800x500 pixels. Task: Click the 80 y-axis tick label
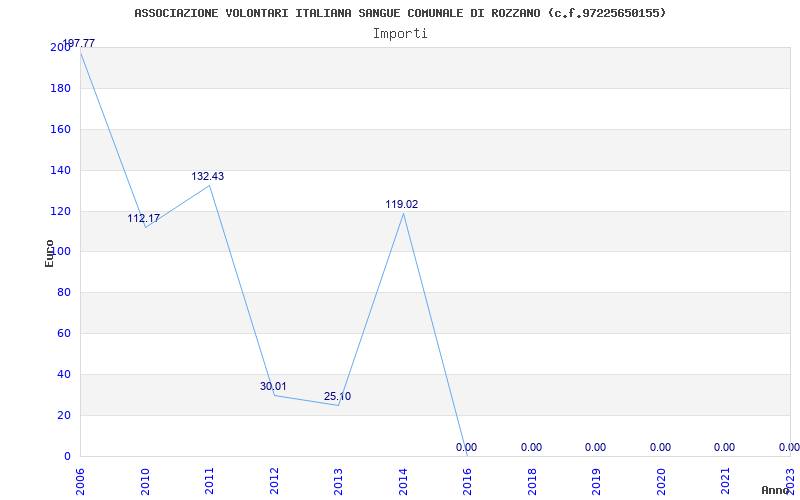click(x=64, y=293)
